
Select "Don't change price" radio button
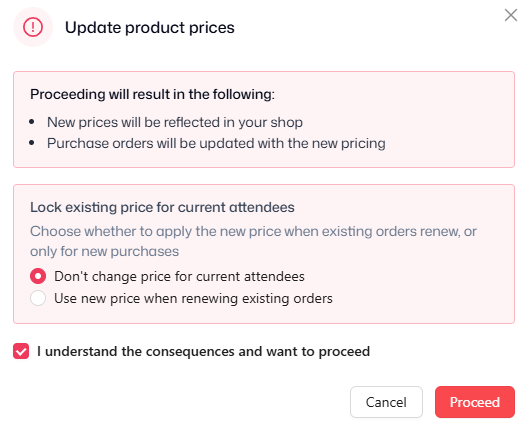pyautogui.click(x=38, y=276)
